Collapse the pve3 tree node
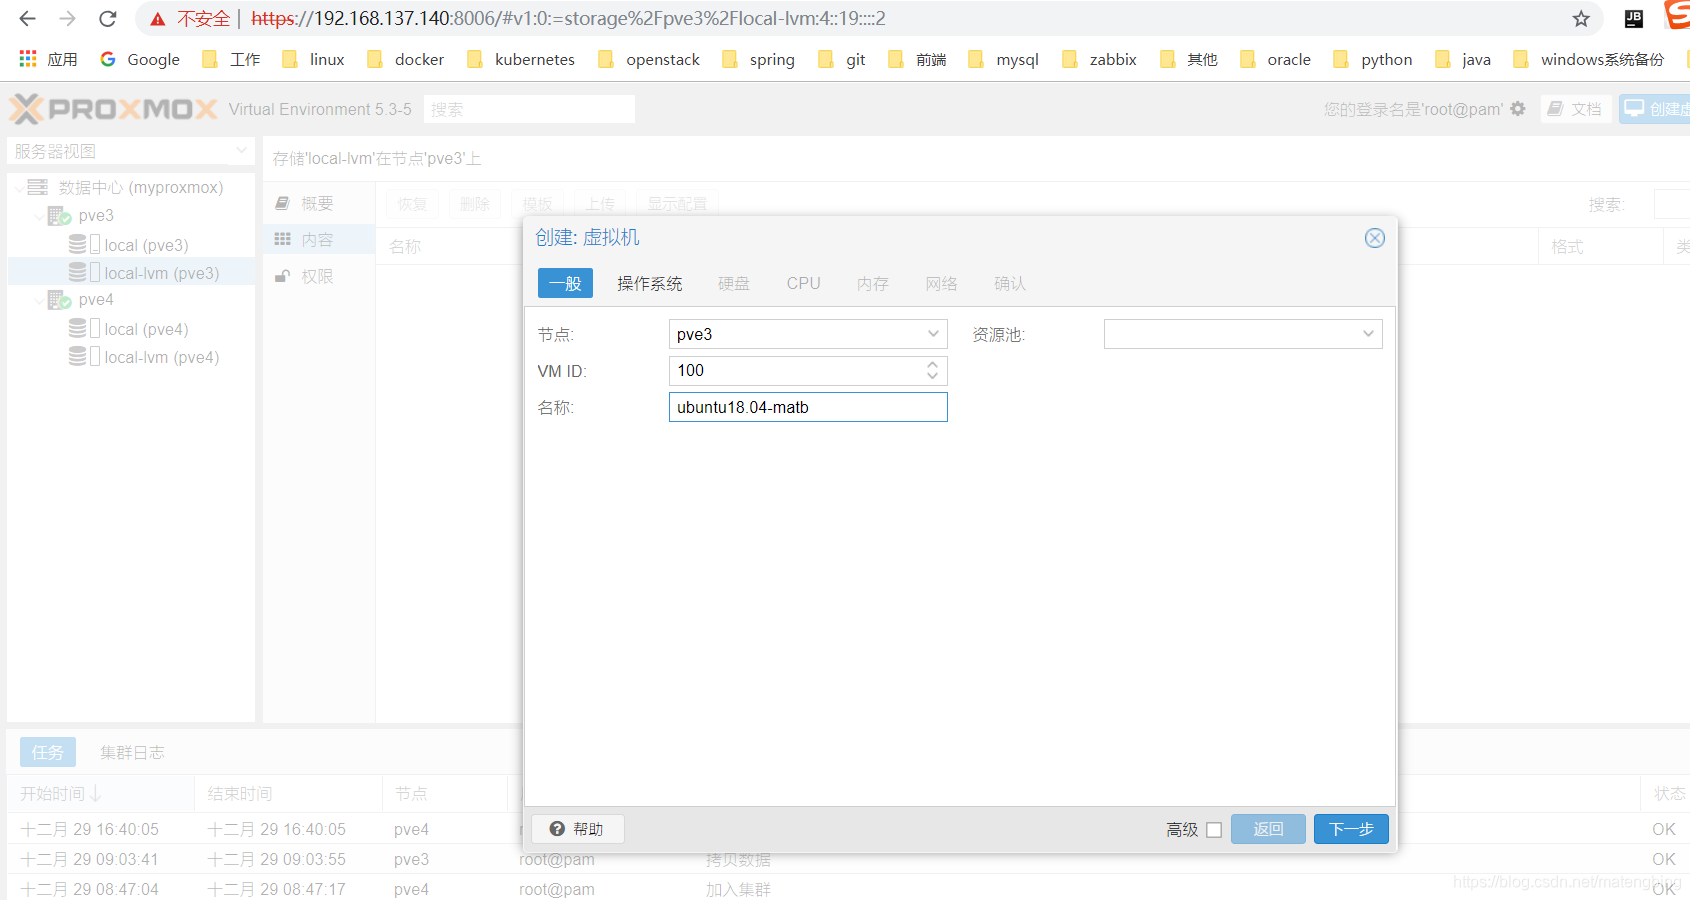 [39, 215]
